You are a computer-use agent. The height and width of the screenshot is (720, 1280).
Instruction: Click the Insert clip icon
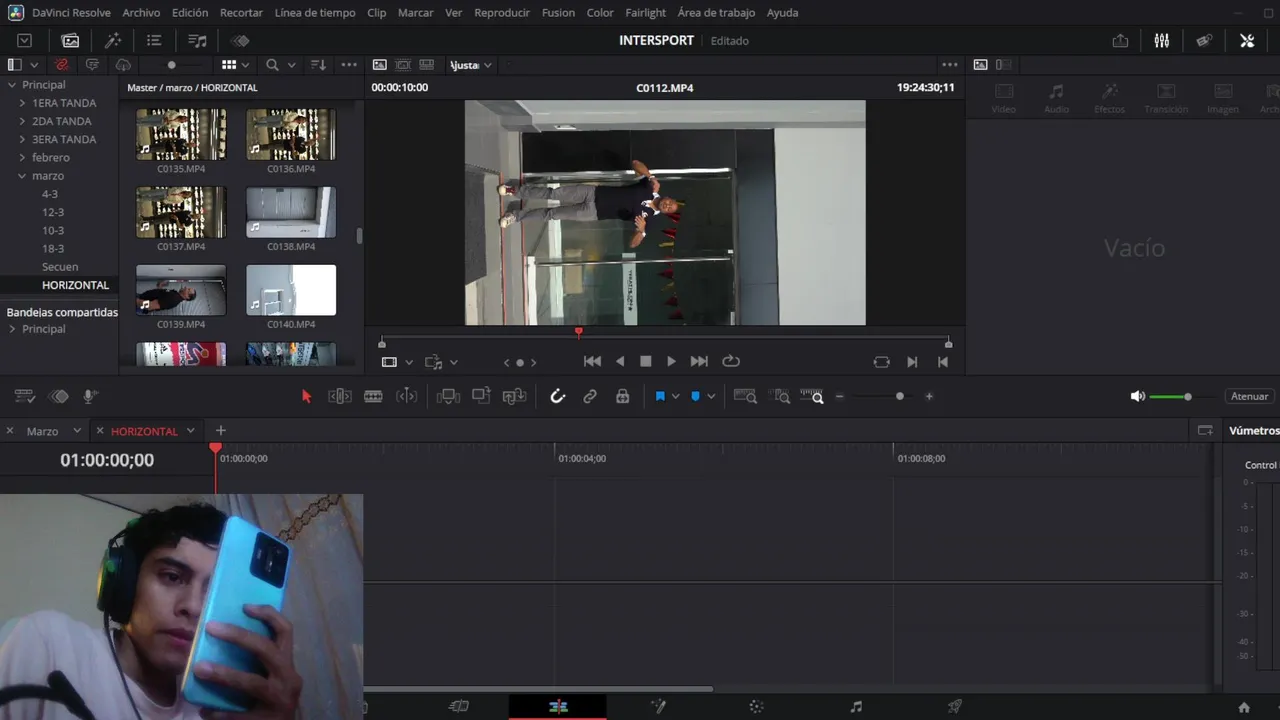448,396
